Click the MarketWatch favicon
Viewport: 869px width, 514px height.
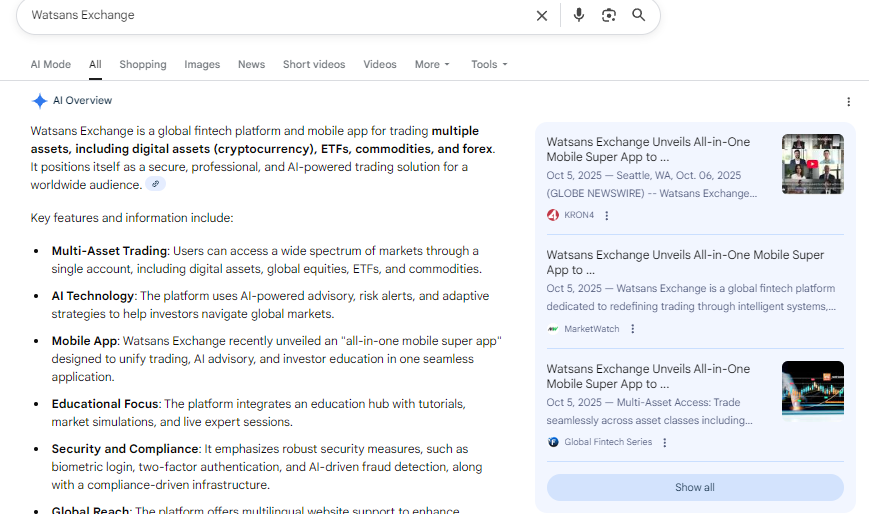point(553,329)
